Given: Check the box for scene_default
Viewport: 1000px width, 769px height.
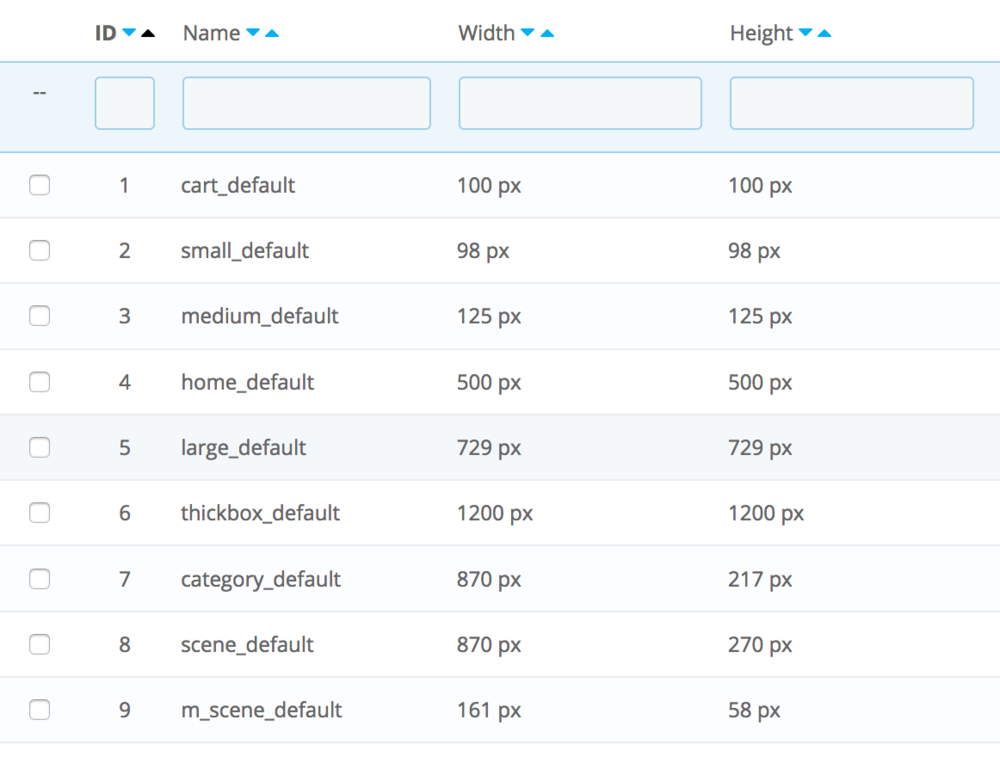Looking at the screenshot, I should pyautogui.click(x=39, y=644).
